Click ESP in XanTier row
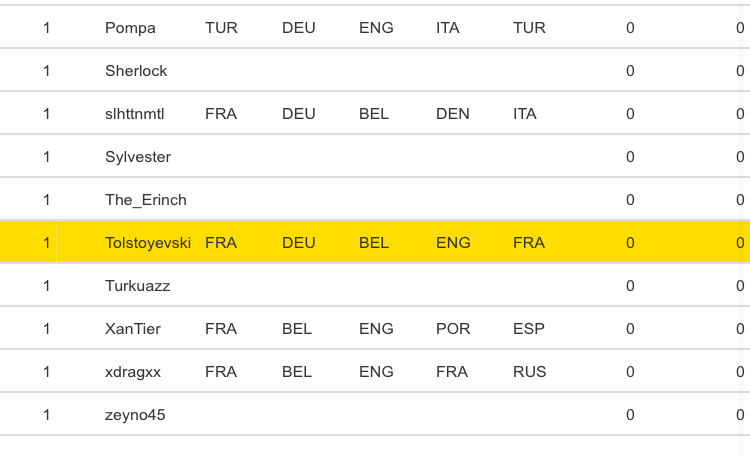Viewport: 750px width, 456px height. (x=529, y=329)
